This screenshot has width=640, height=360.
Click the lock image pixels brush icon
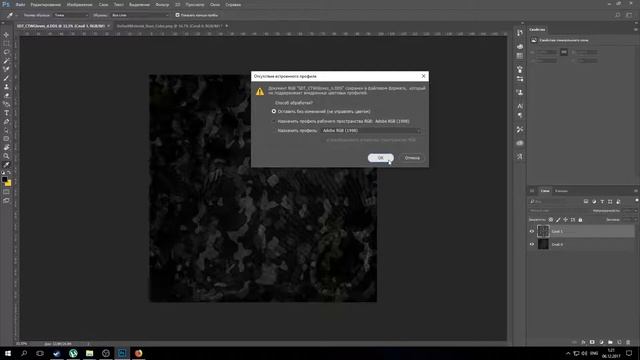pyautogui.click(x=558, y=220)
